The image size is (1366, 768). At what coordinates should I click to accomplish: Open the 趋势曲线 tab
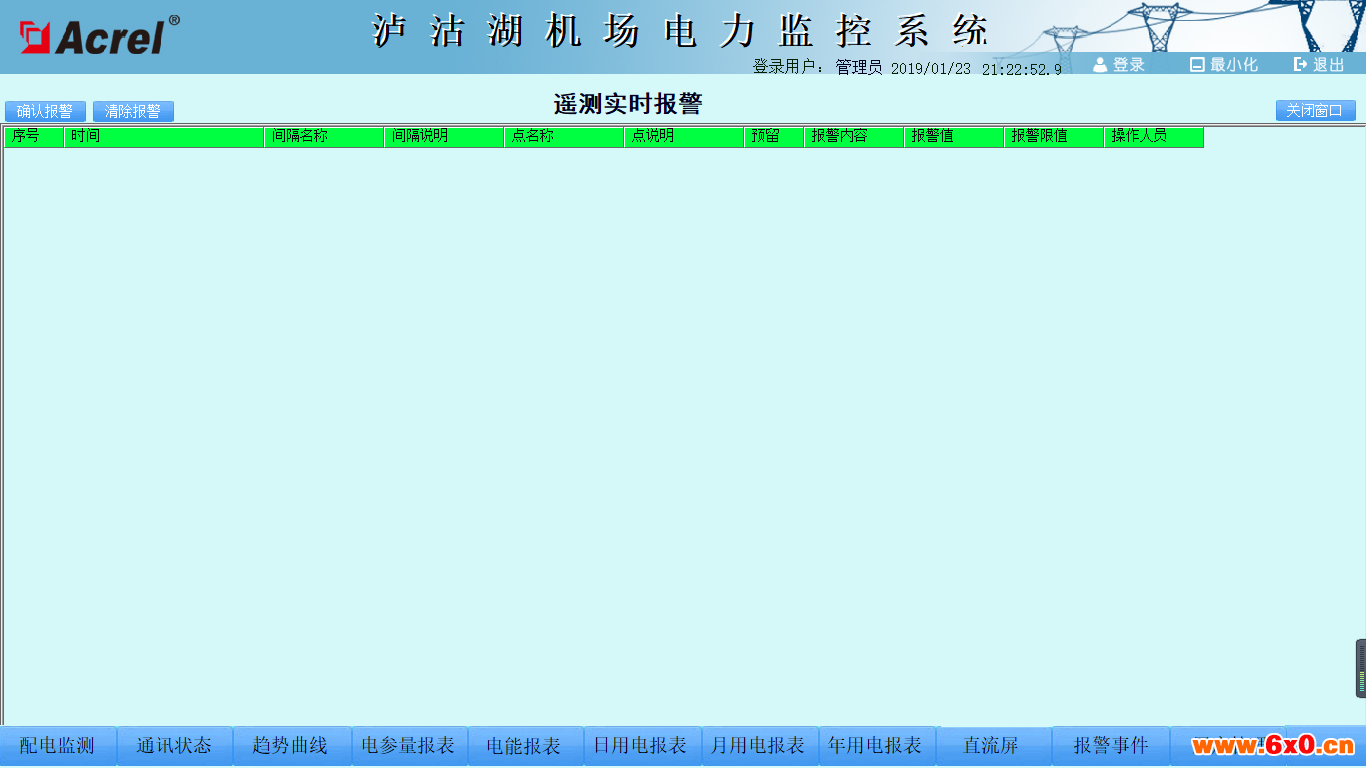pos(290,746)
